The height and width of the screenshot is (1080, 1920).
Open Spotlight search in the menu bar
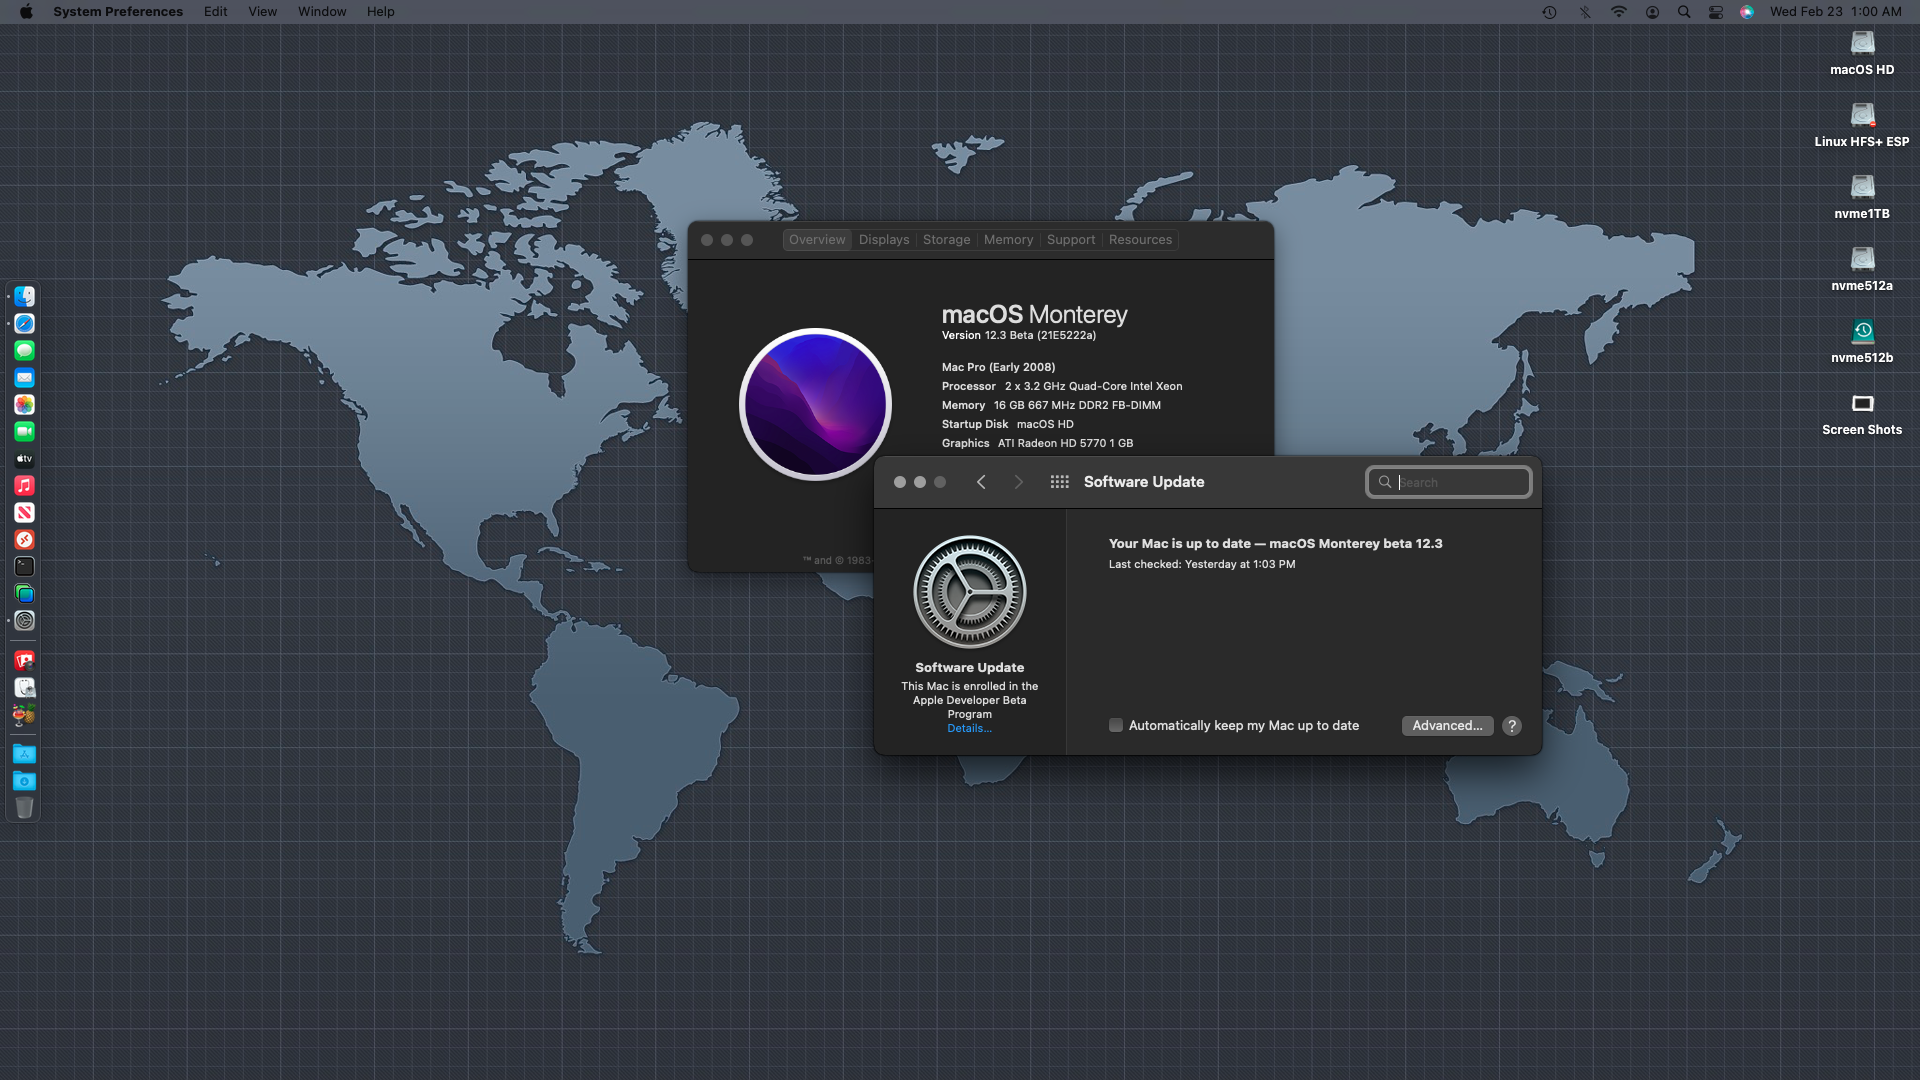point(1684,12)
